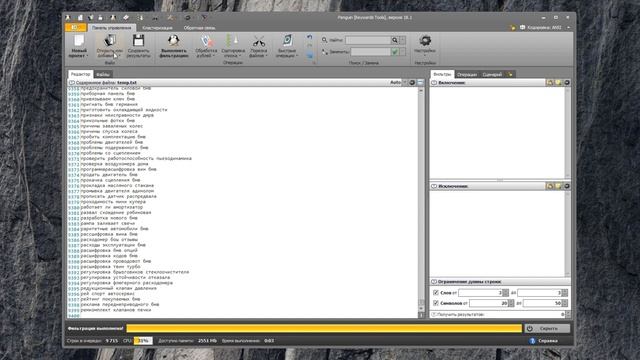
Task: Click line 9395 'редукционный клапан давления'
Action: (118, 288)
